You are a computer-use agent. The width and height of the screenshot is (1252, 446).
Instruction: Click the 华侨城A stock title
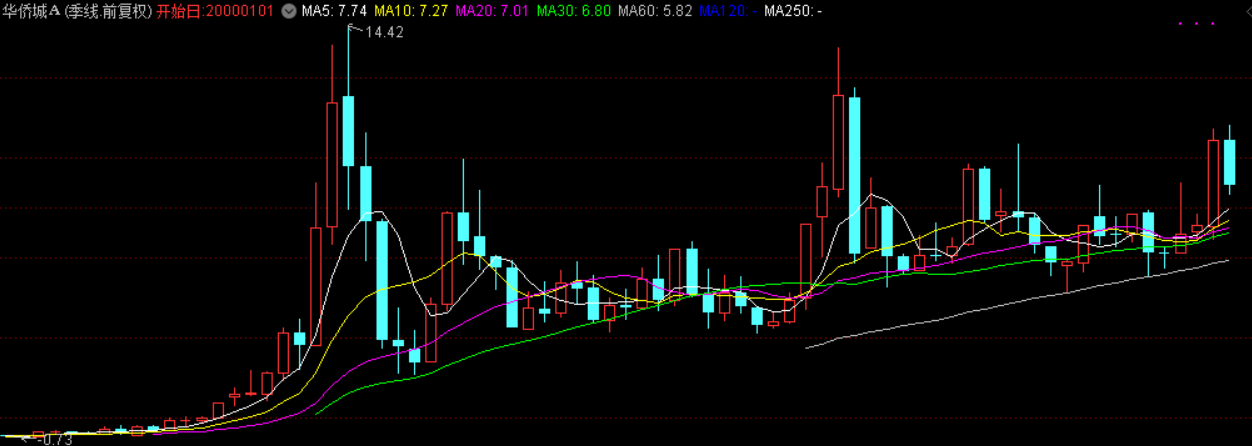(x=33, y=12)
